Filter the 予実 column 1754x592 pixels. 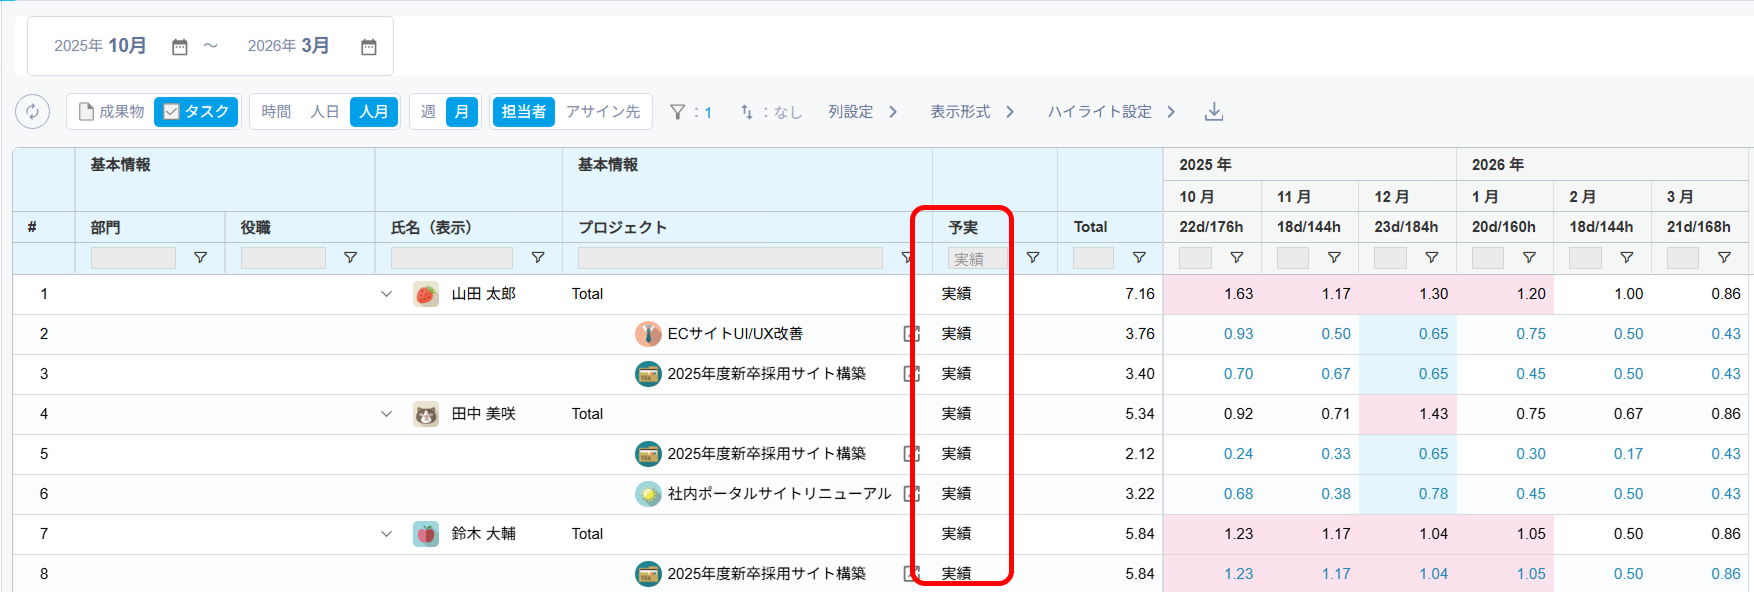pos(1033,258)
